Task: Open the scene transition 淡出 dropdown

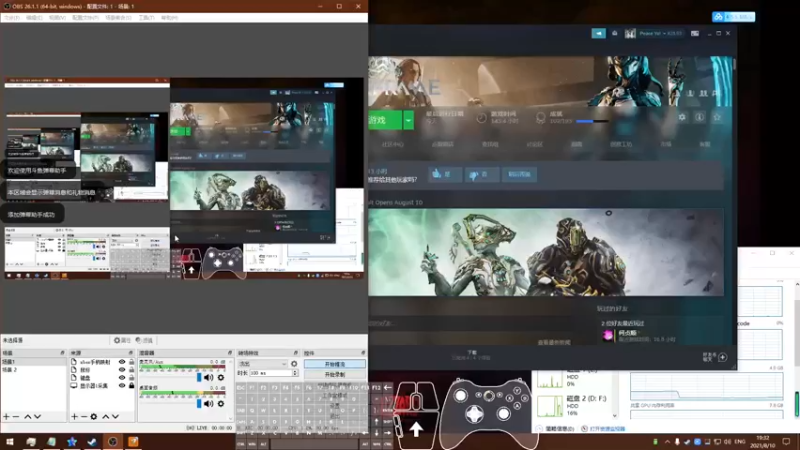Action: 262,364
